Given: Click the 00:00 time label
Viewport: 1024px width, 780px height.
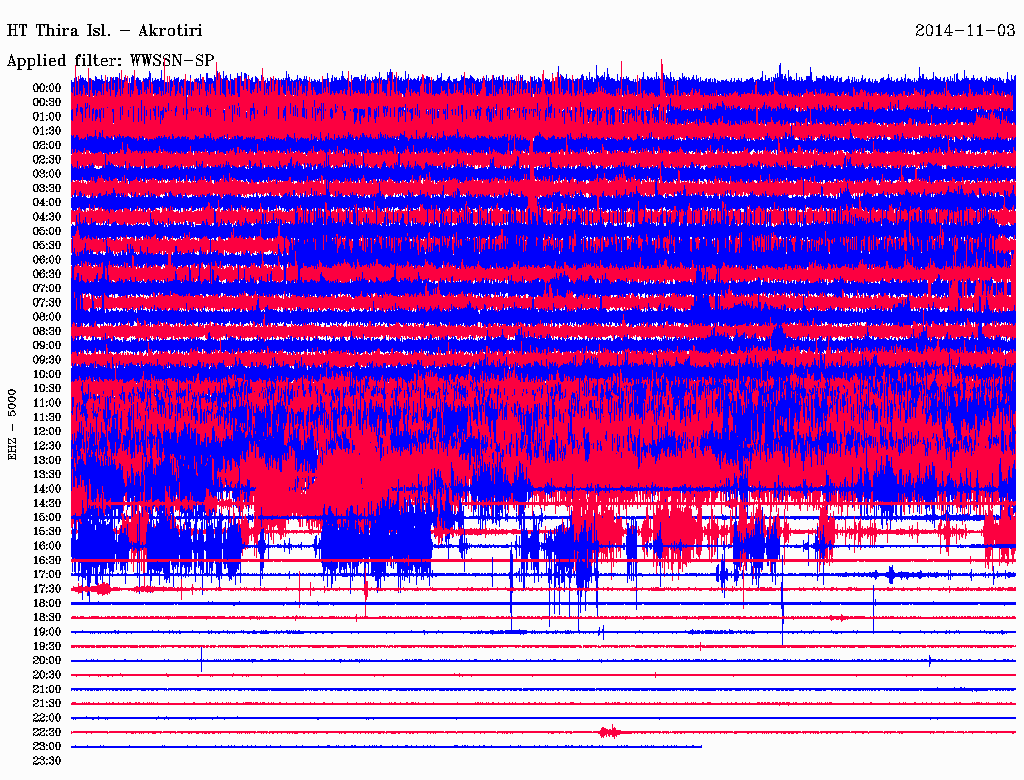Looking at the screenshot, I should (47, 88).
